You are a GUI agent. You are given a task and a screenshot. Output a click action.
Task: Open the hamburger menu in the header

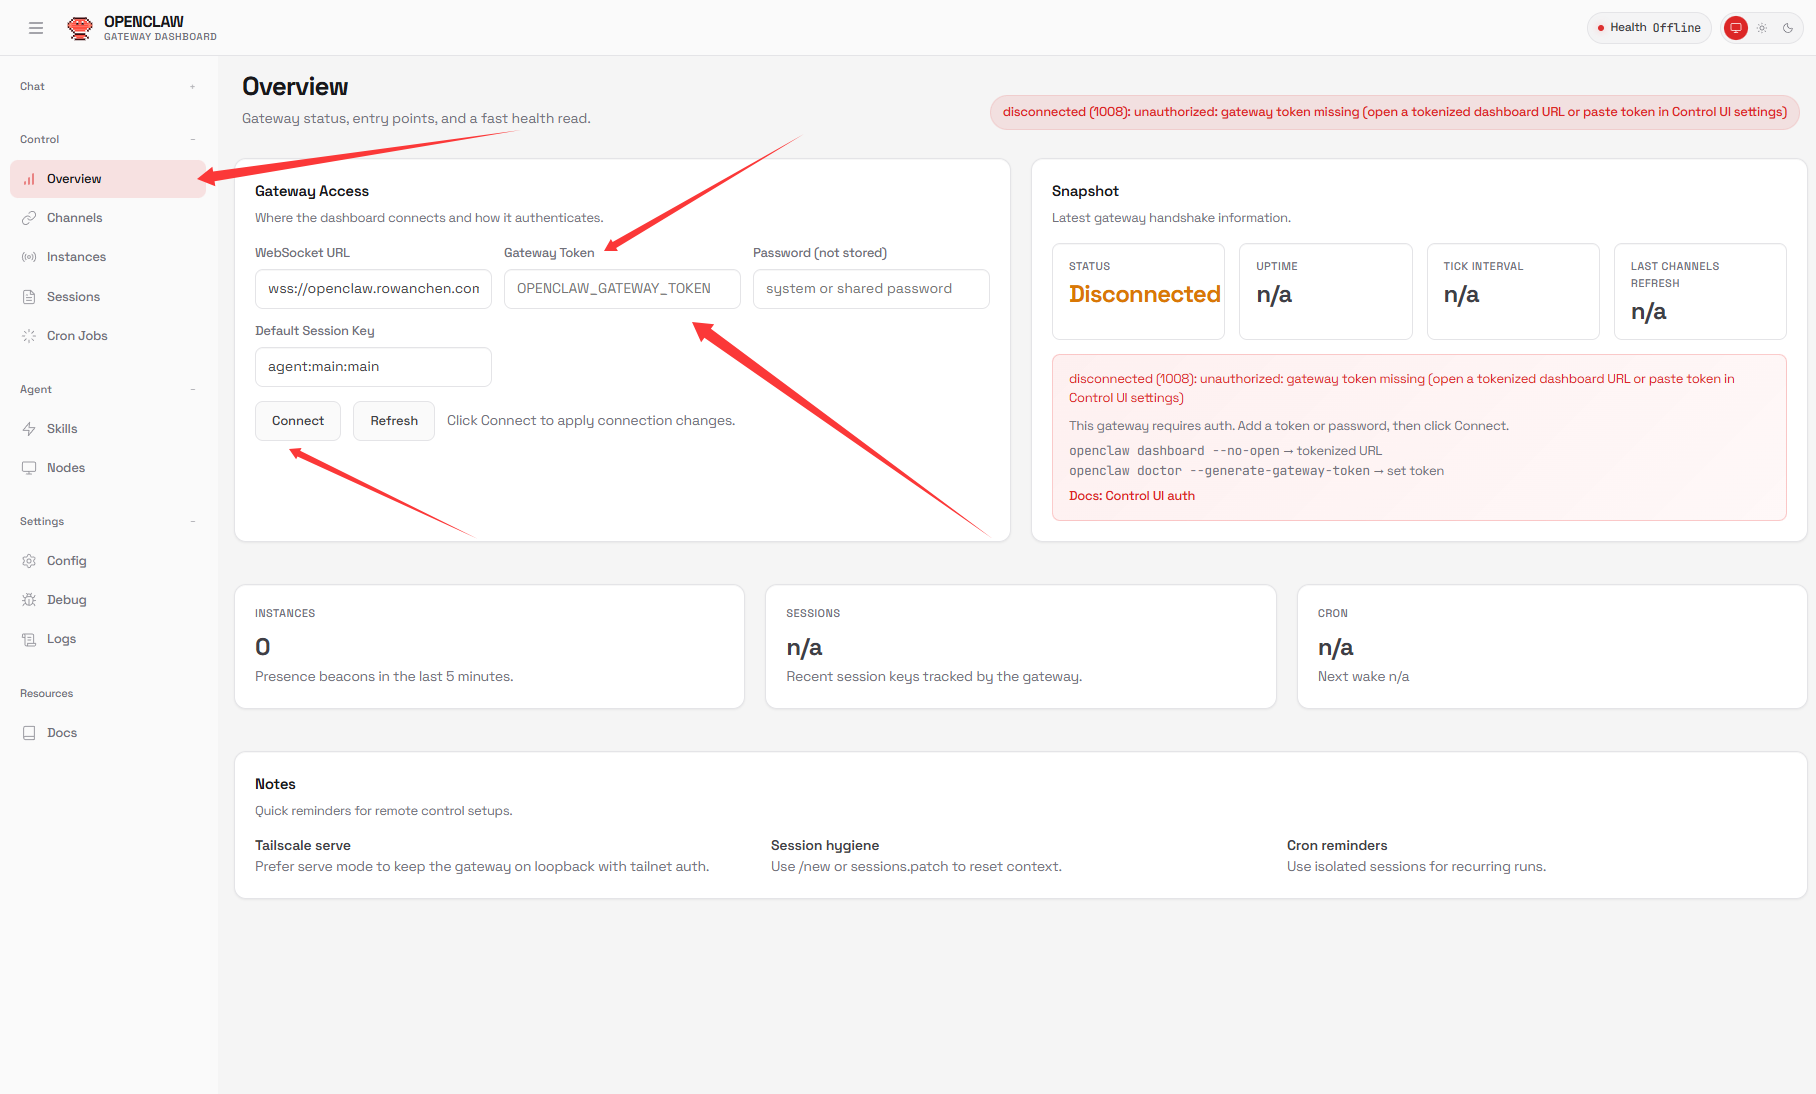coord(36,28)
